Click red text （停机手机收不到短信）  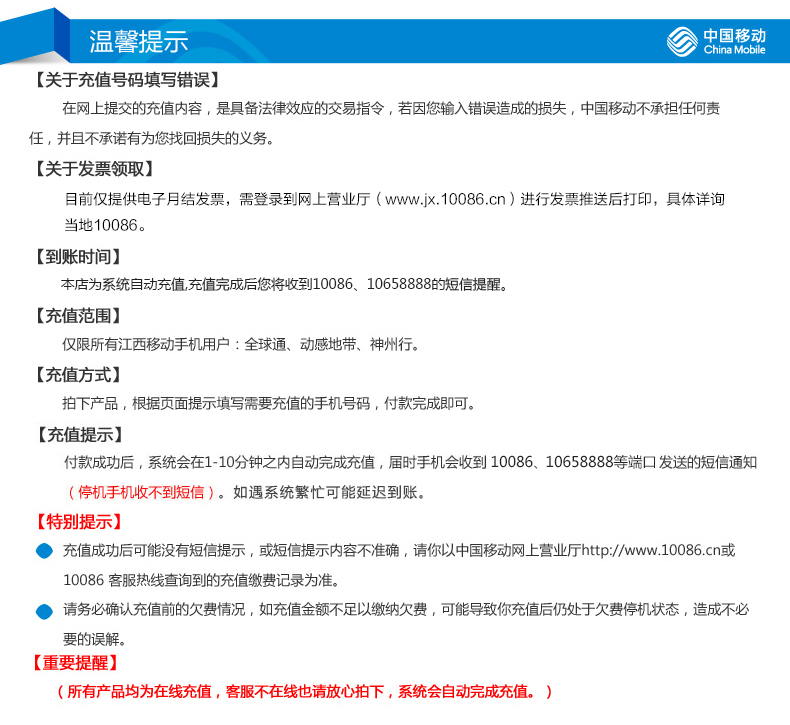click(x=141, y=492)
